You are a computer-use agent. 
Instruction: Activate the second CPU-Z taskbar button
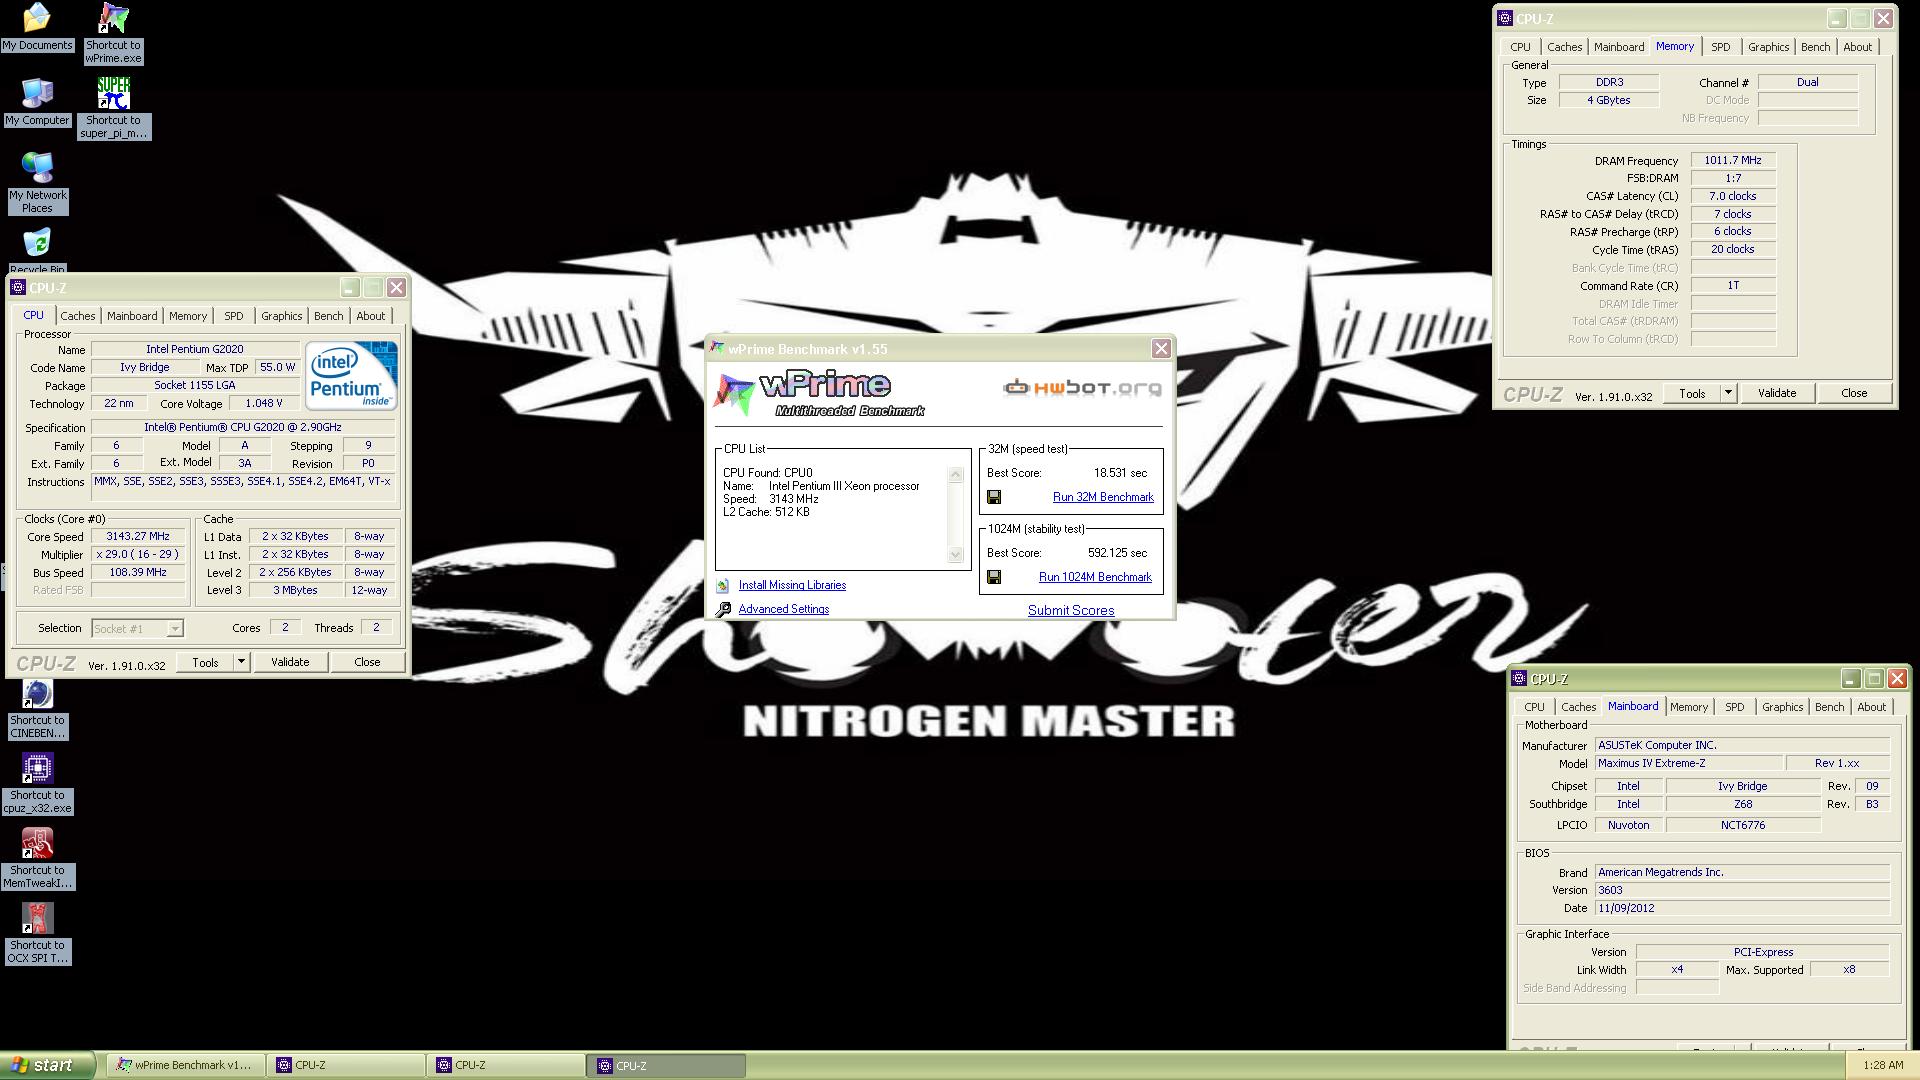coord(506,1065)
